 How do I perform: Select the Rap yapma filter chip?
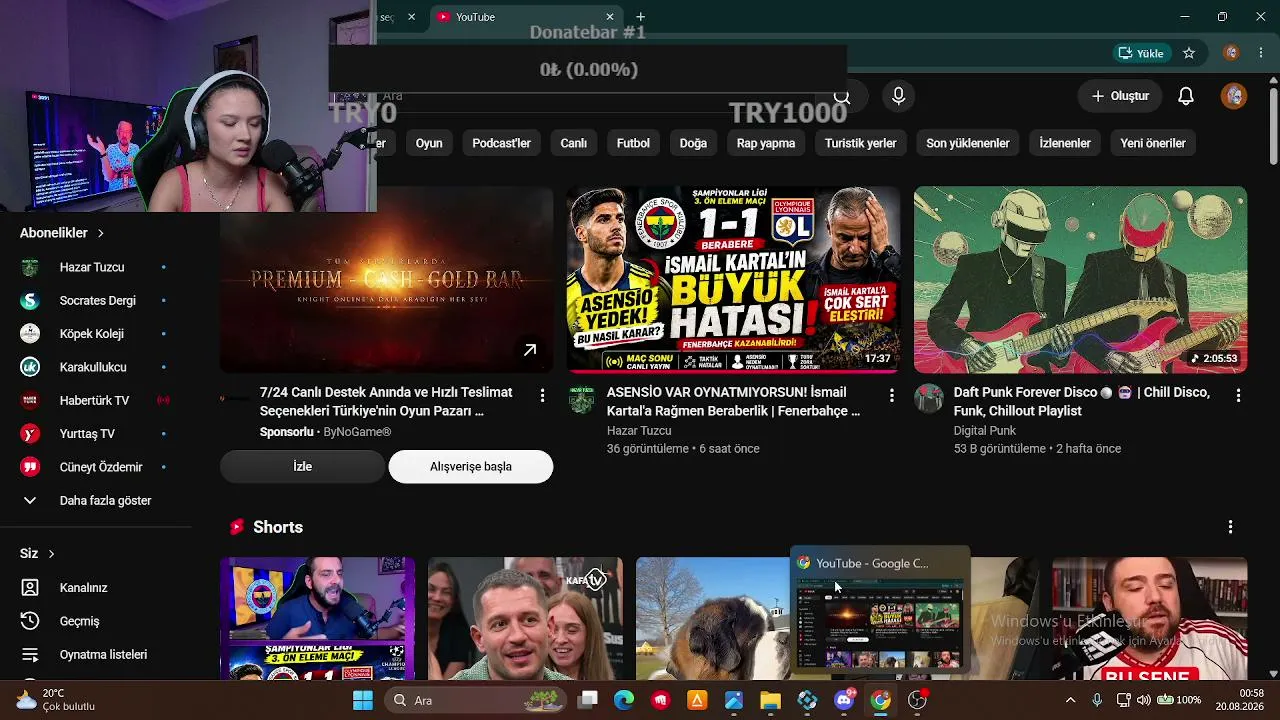[x=766, y=143]
